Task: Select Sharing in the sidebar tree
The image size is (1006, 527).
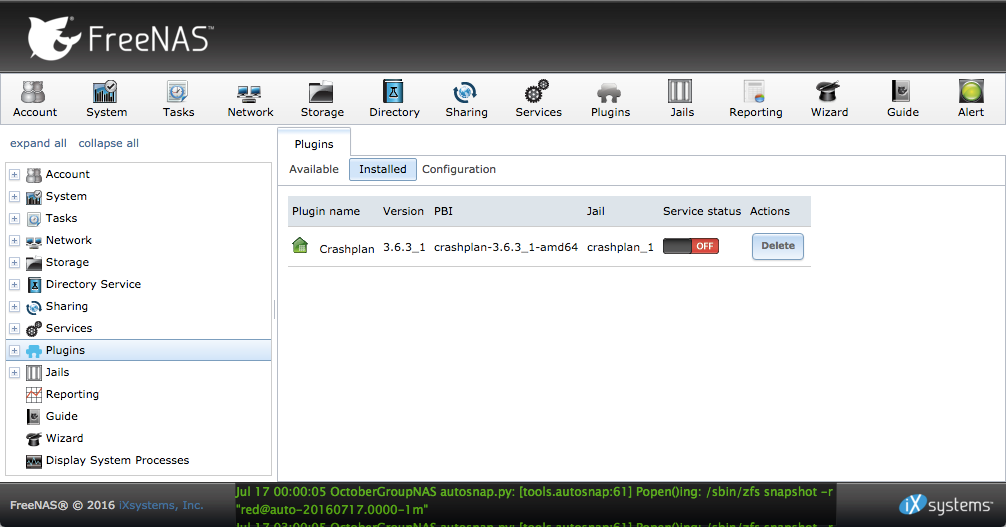Action: (x=67, y=306)
